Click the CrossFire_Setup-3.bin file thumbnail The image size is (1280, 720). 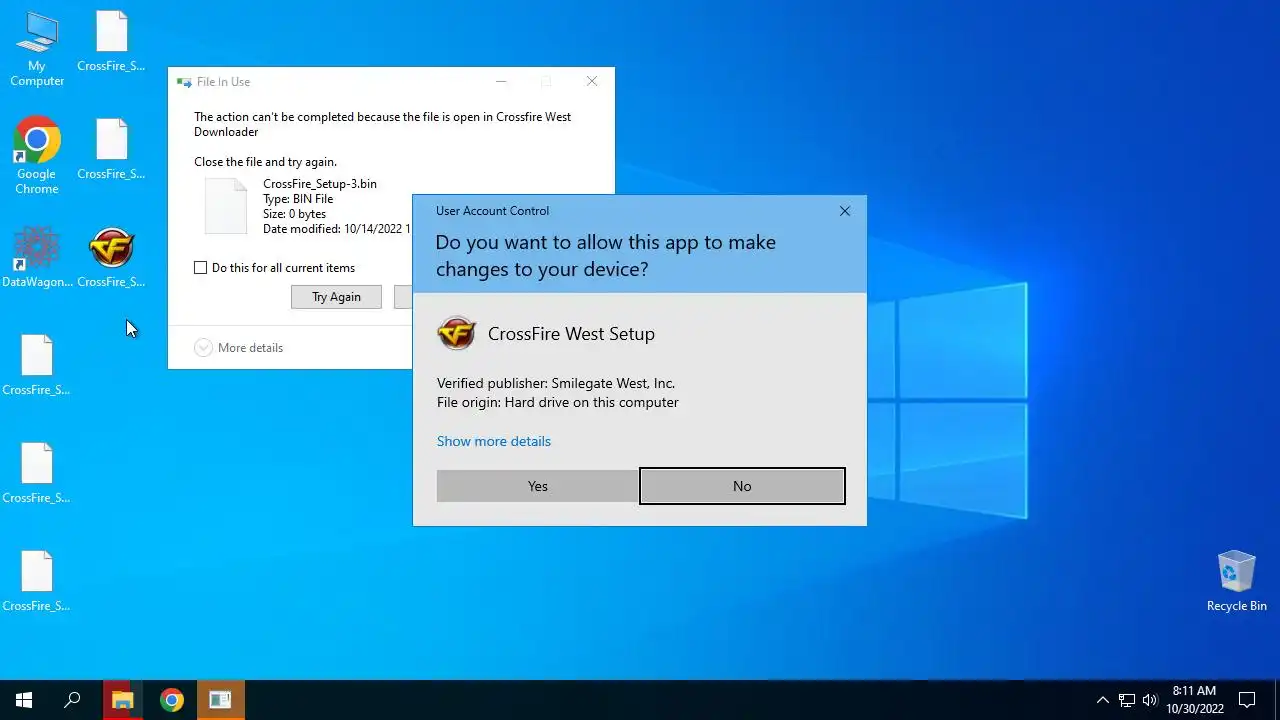(225, 206)
